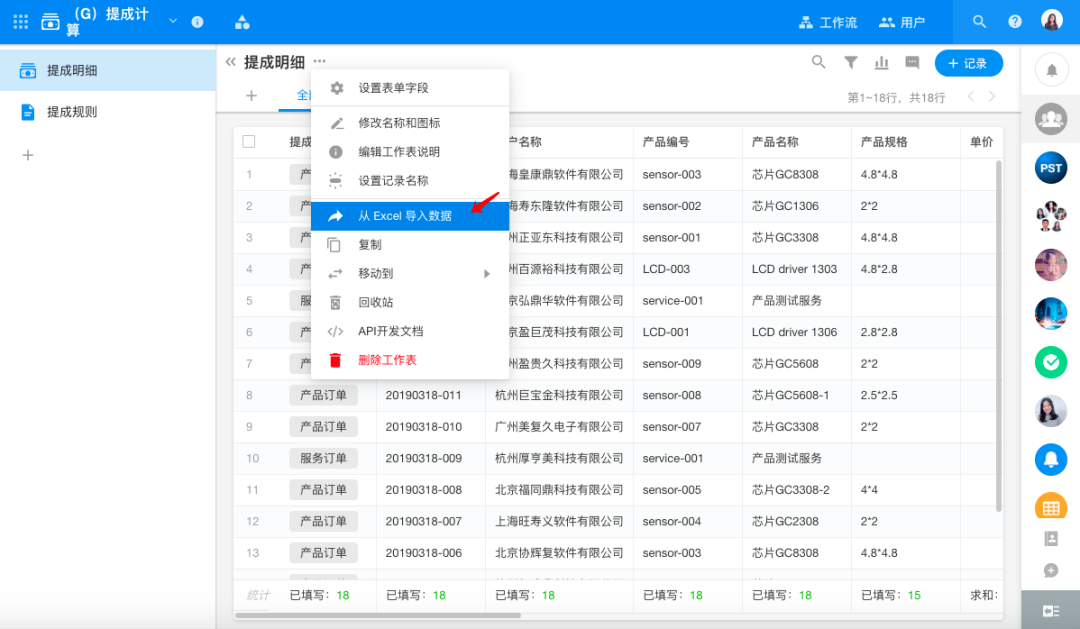
Task: Click the 记录 add record button
Action: tap(968, 63)
